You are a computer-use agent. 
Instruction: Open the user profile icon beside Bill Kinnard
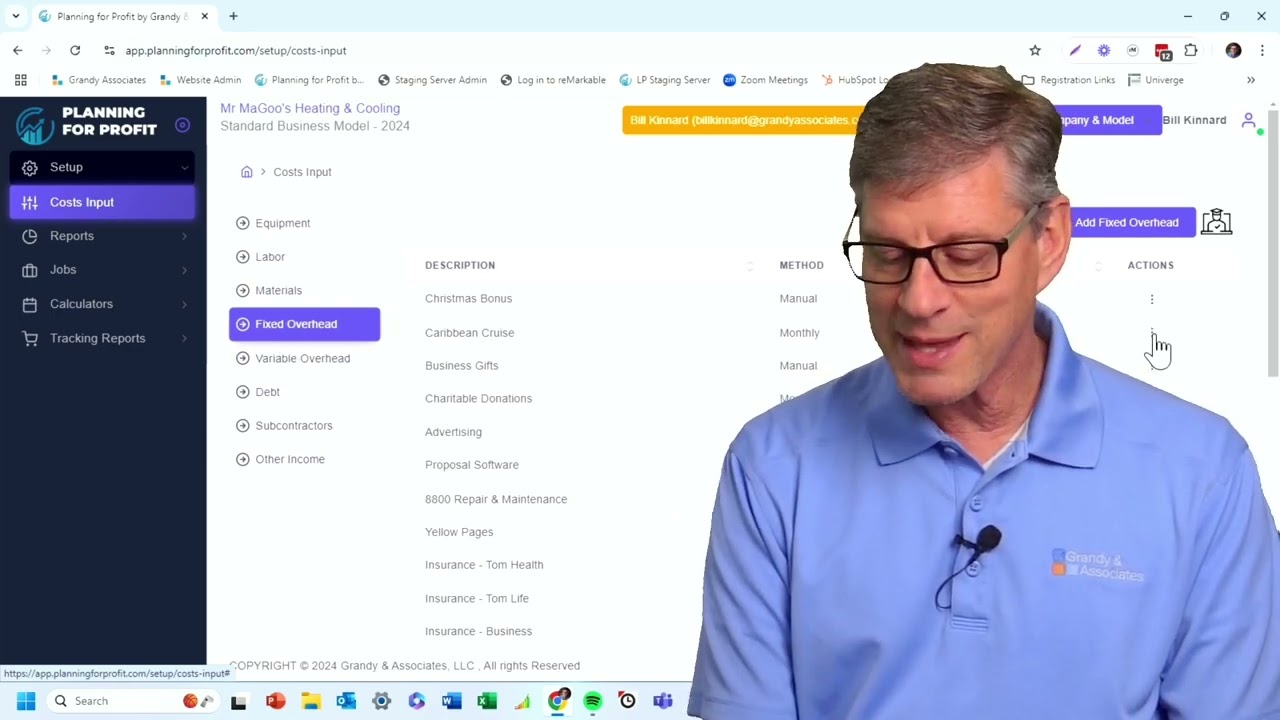1249,120
